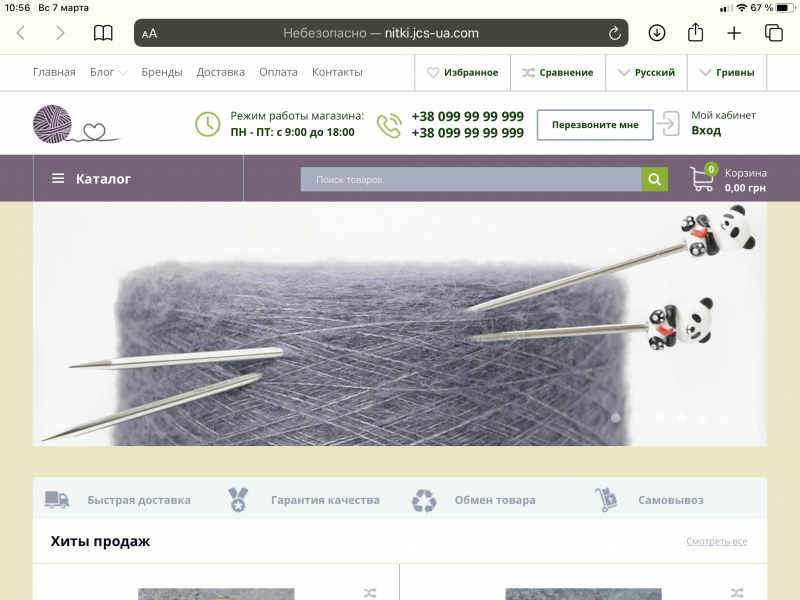The width and height of the screenshot is (800, 600).
Task: Open the Сравнение comparison list
Action: point(557,72)
